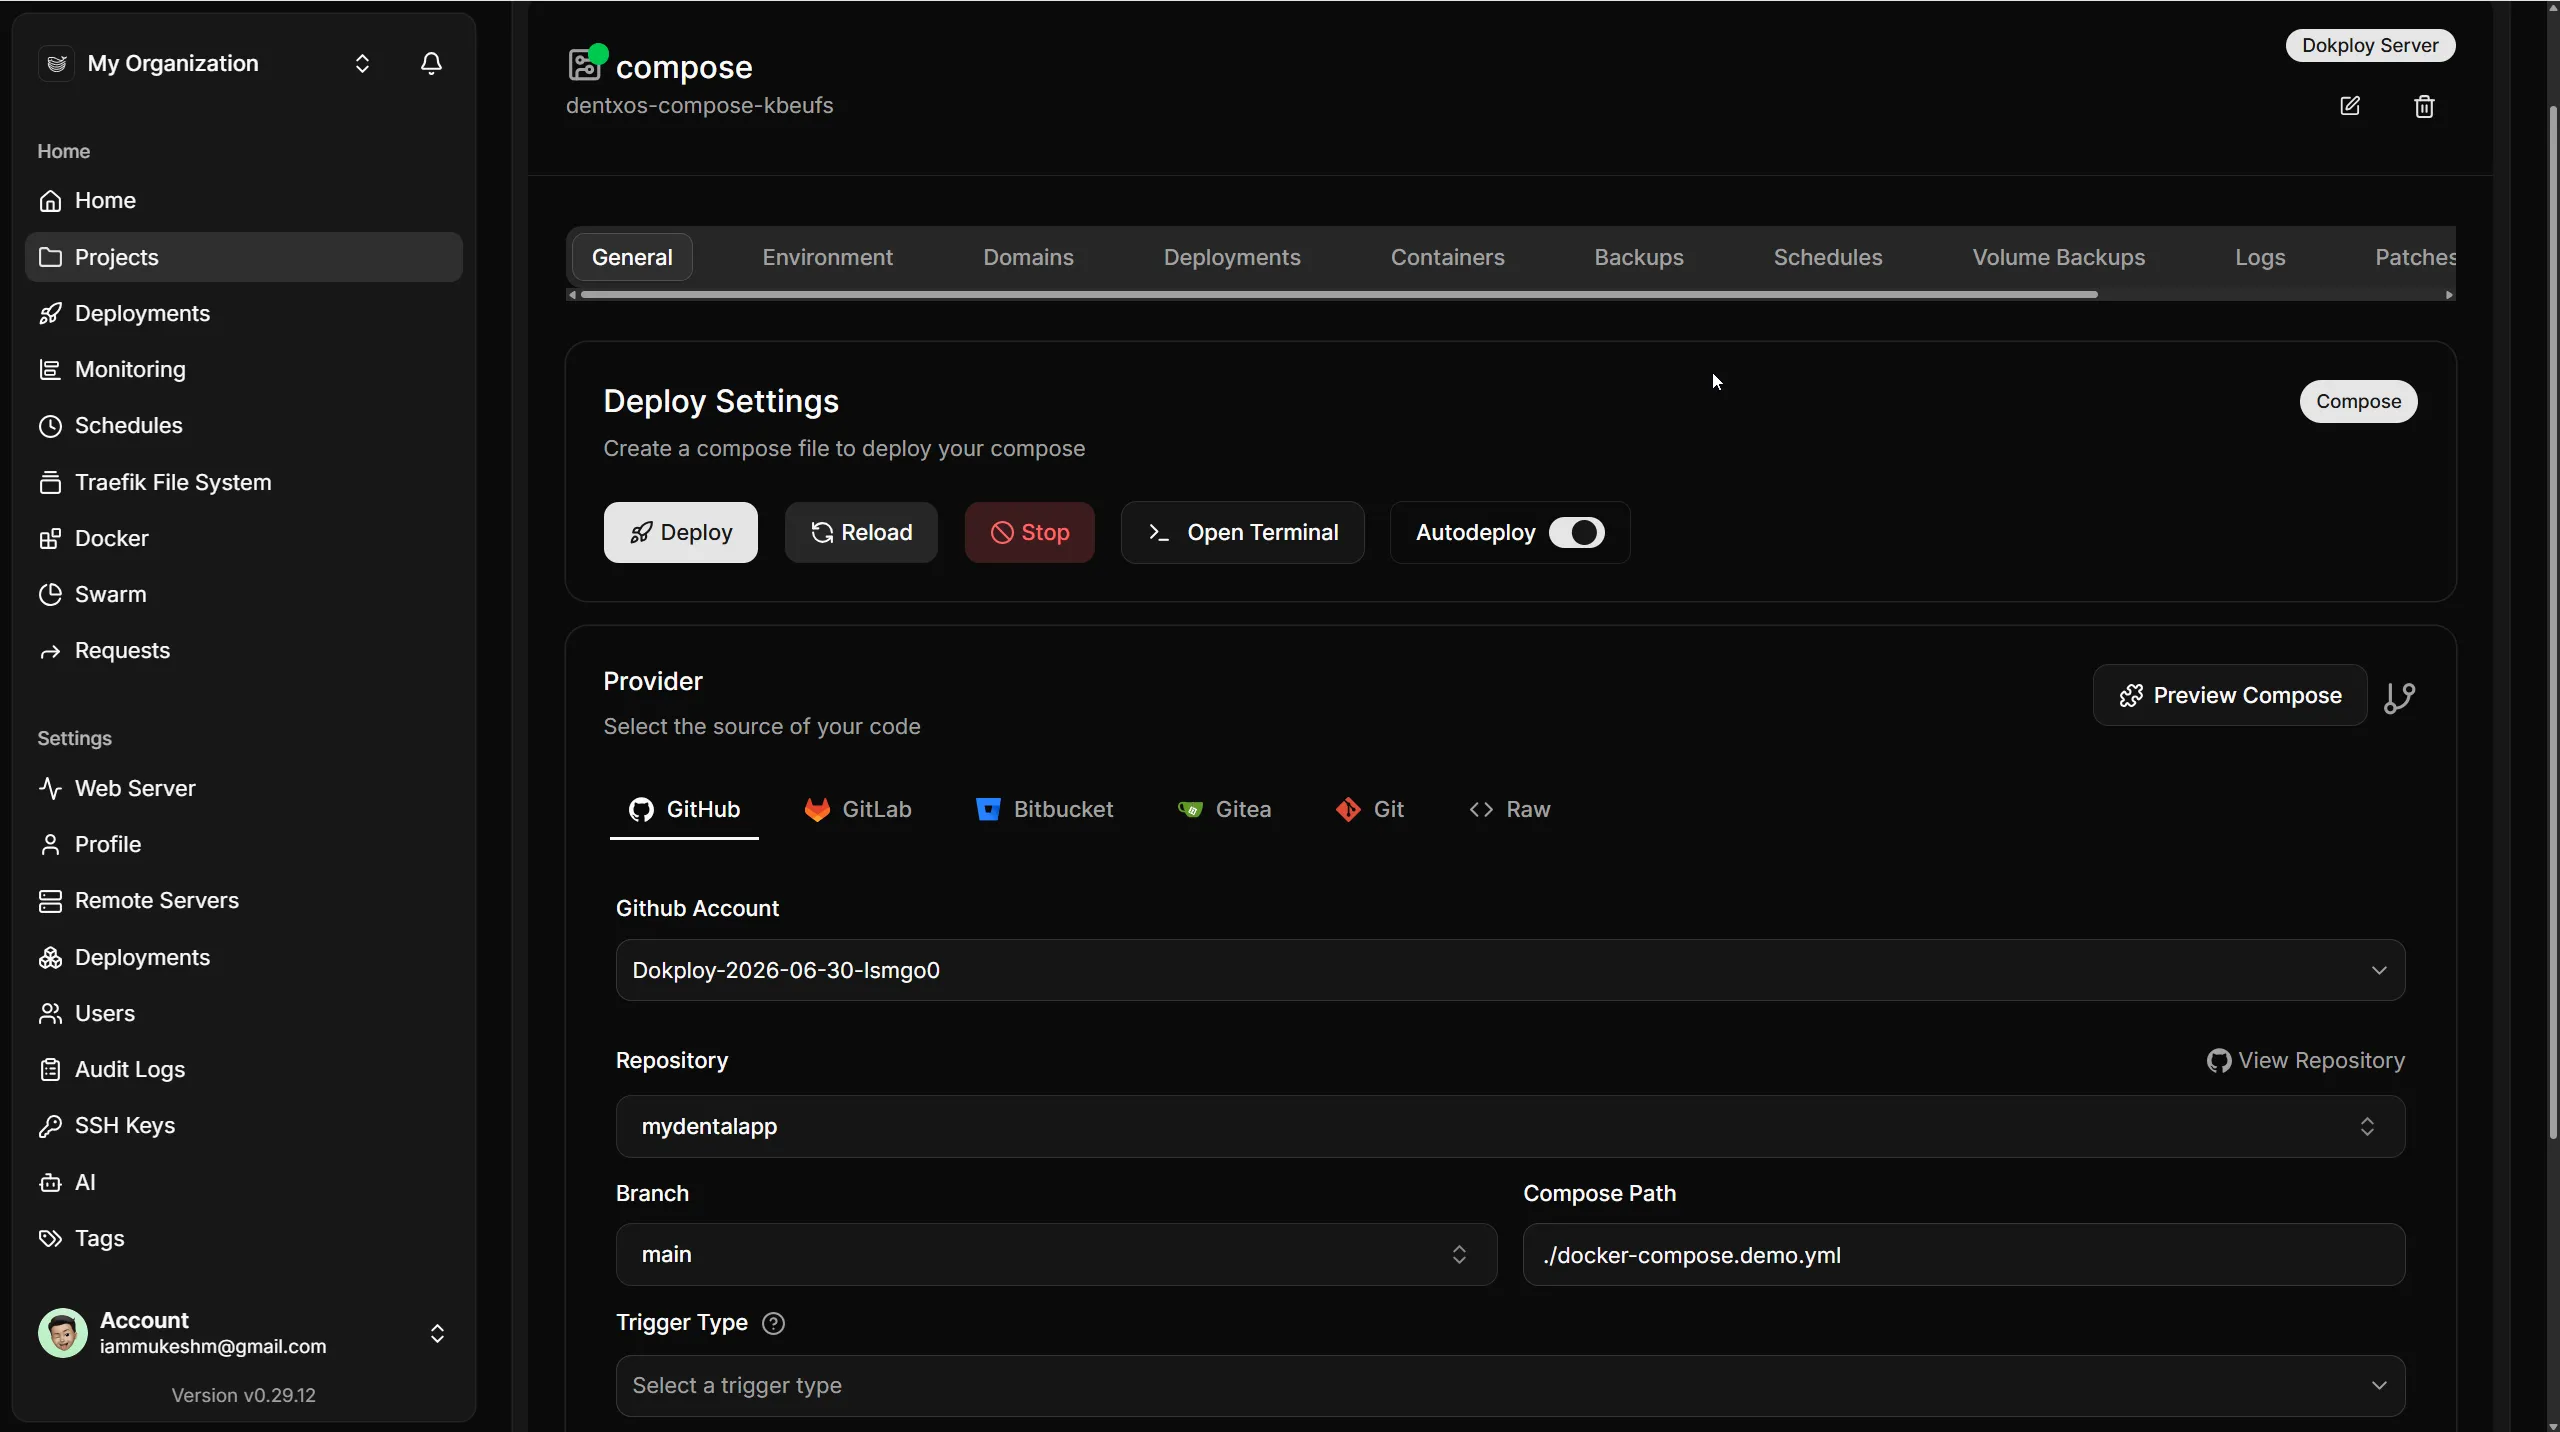Open Github Account dropdown
Viewport: 2560px width, 1432px height.
[x=1510, y=970]
